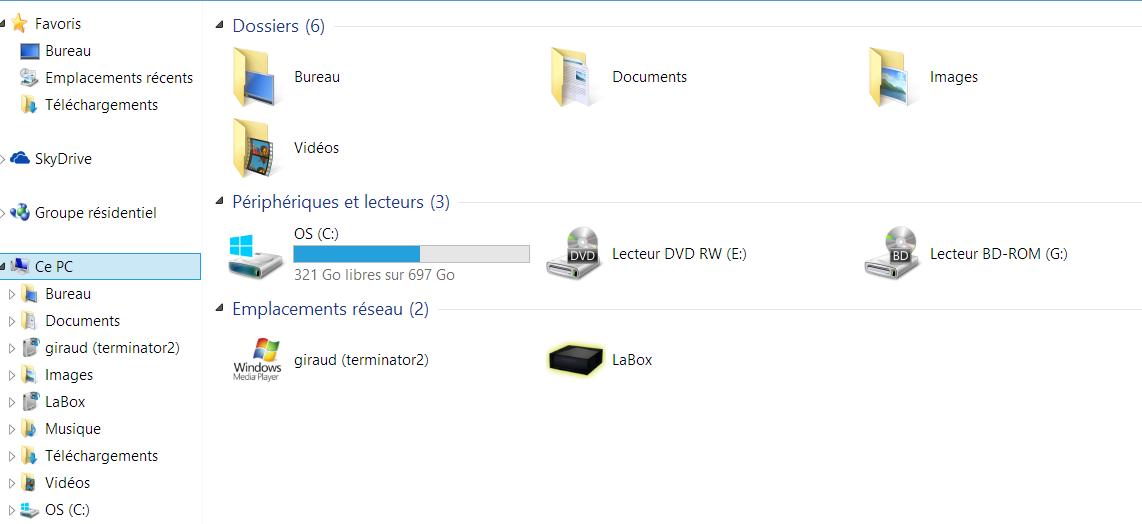
Task: Collapse the Dossiers (6) group
Action: click(220, 27)
